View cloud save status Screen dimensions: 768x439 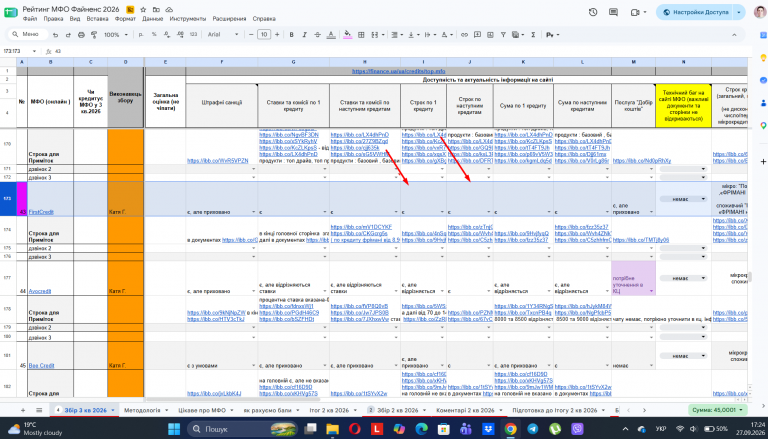coord(169,9)
